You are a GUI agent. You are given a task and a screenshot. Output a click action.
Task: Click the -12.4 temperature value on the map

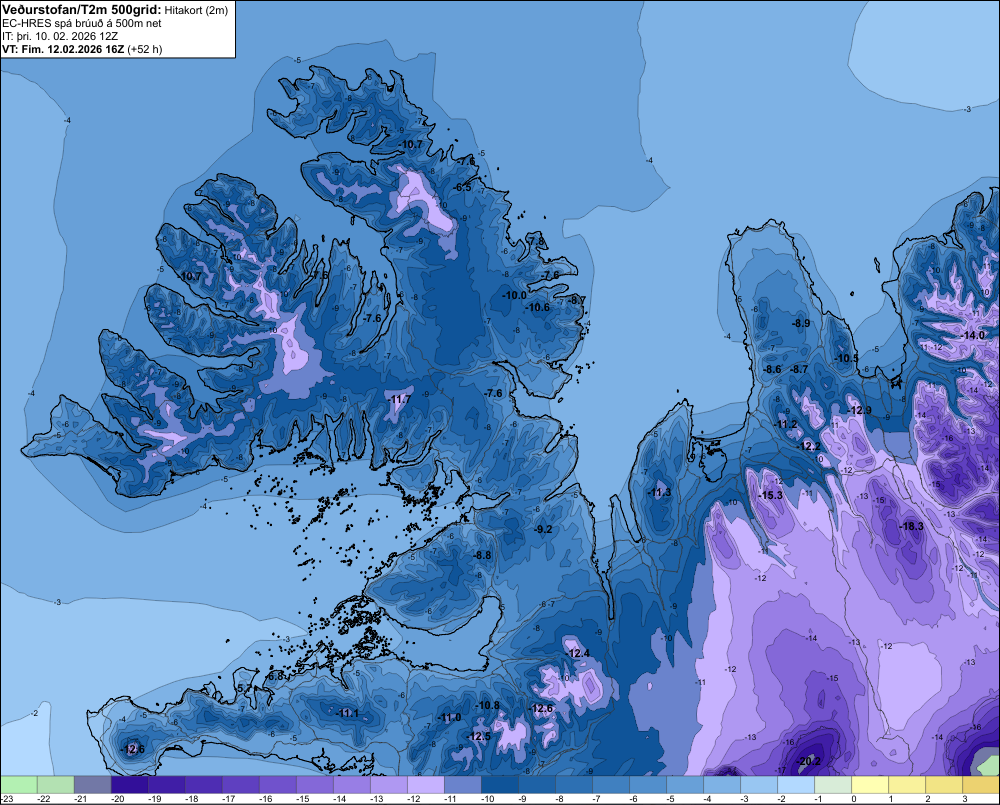click(x=578, y=653)
